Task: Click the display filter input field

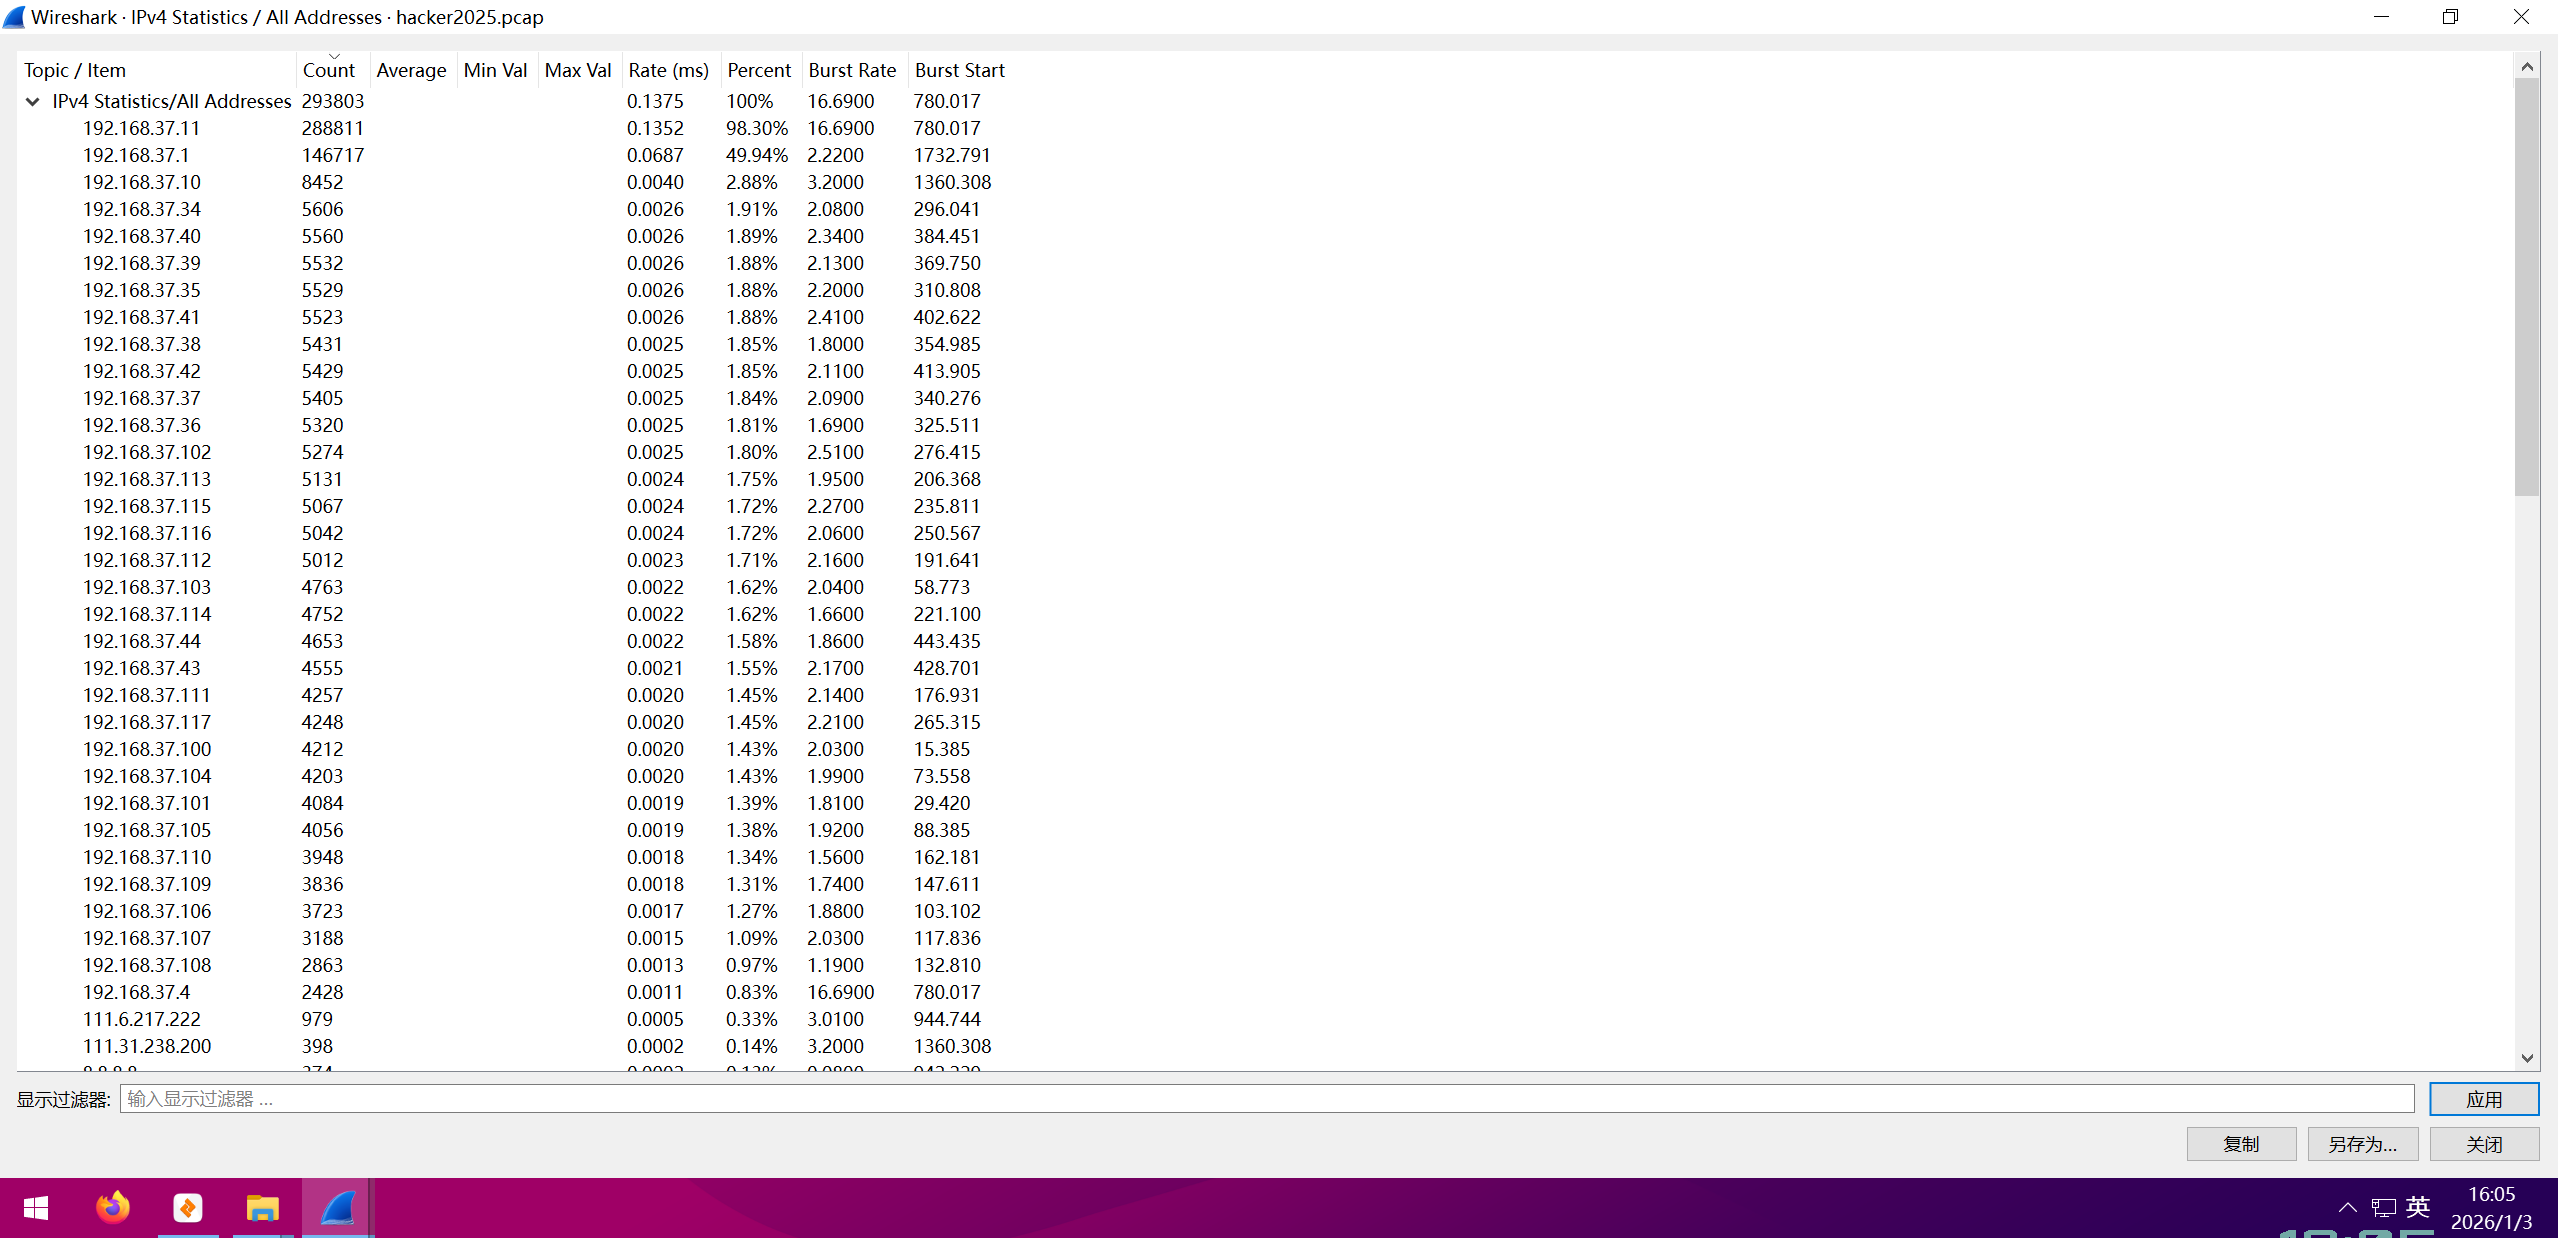Action: click(x=1265, y=1099)
